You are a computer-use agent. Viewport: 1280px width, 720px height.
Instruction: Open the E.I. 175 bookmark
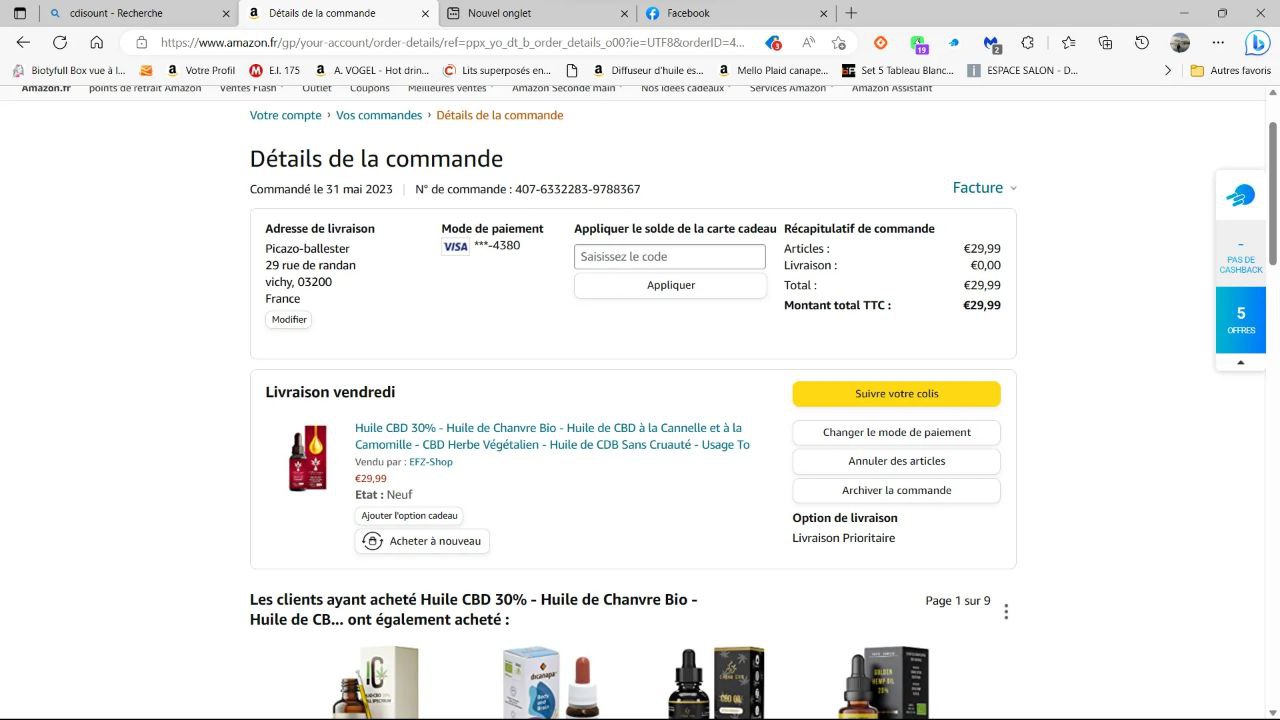tap(275, 71)
